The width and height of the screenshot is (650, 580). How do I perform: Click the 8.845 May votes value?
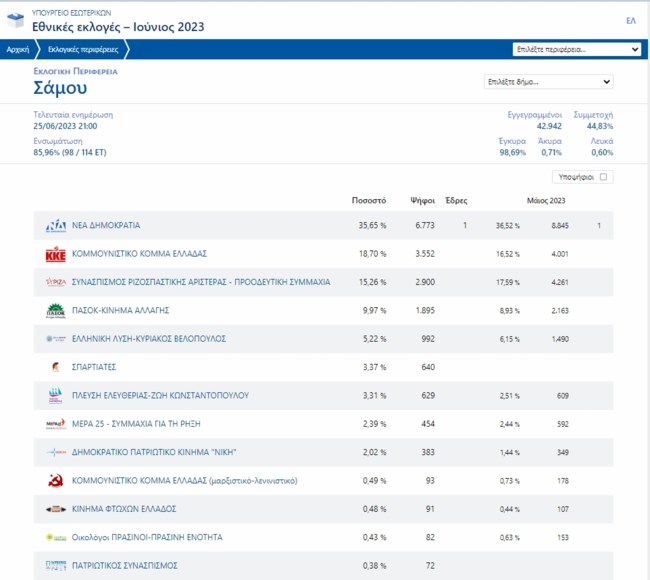coord(560,226)
